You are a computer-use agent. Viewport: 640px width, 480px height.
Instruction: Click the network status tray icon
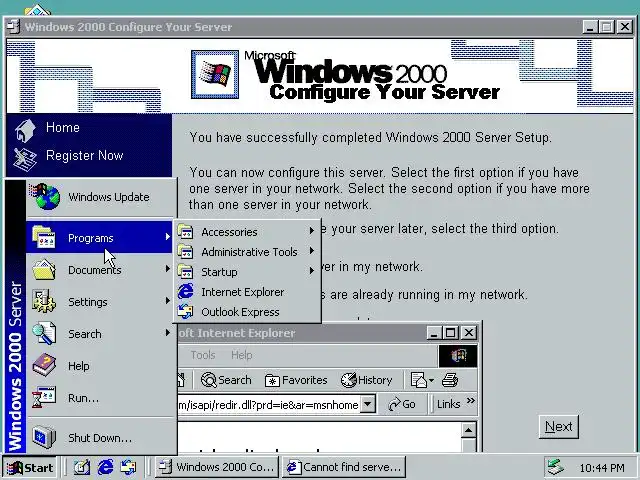556,468
